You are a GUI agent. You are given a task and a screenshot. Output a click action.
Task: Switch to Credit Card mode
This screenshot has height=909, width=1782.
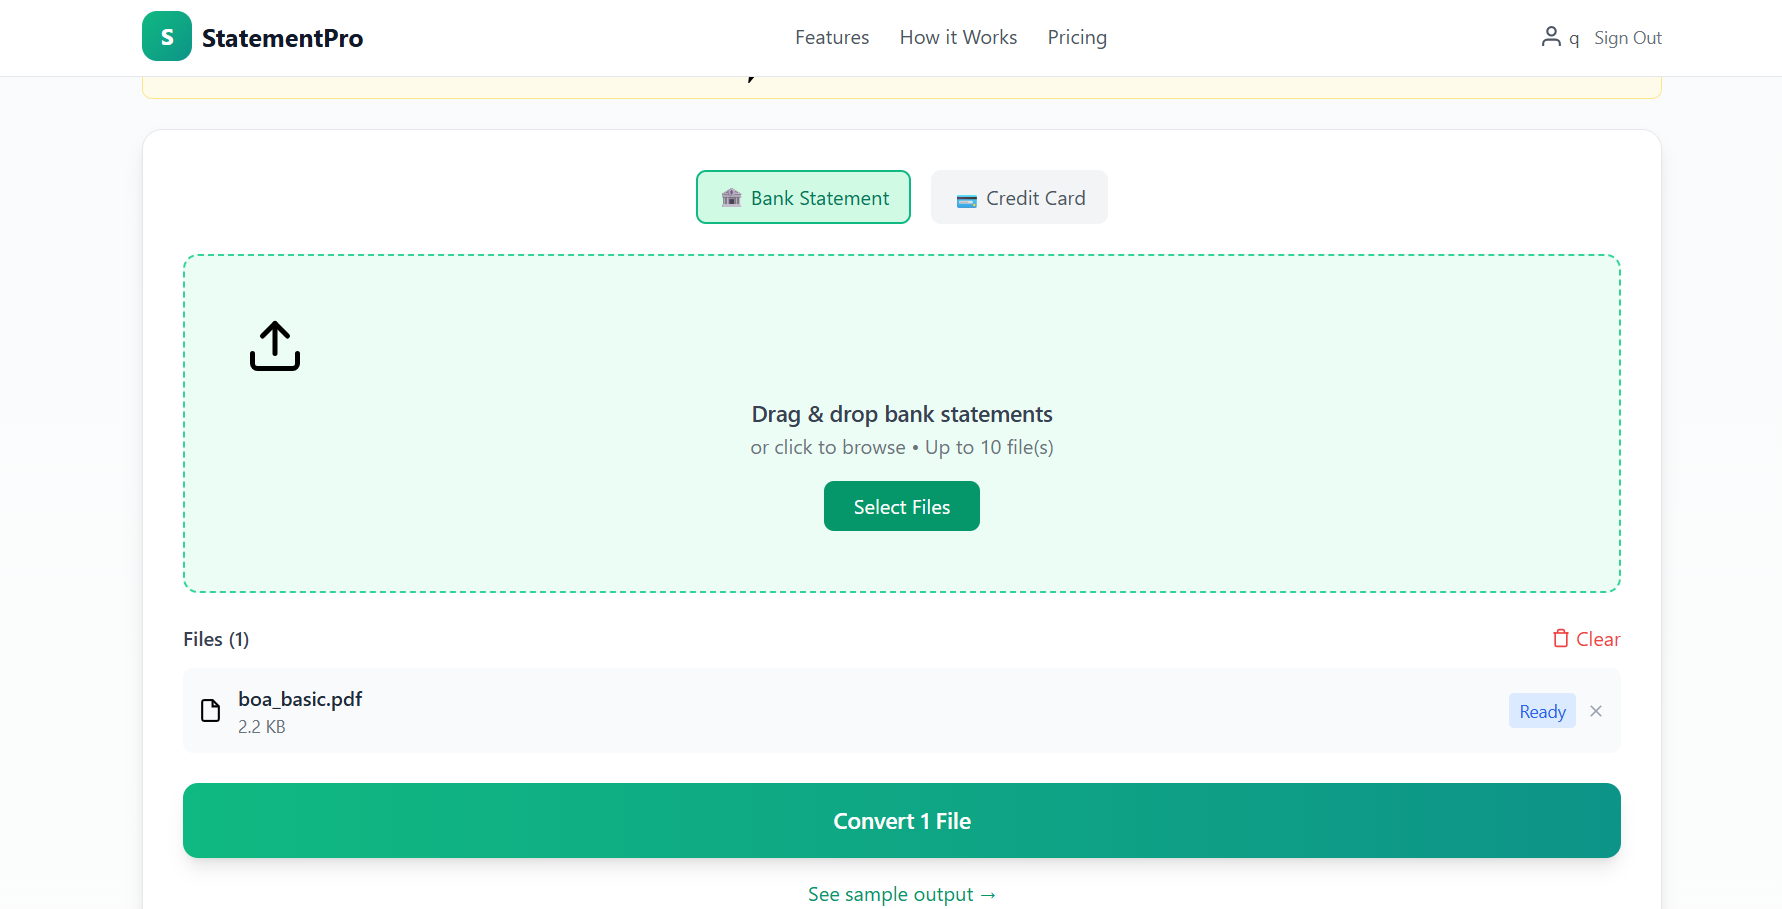pos(1019,197)
